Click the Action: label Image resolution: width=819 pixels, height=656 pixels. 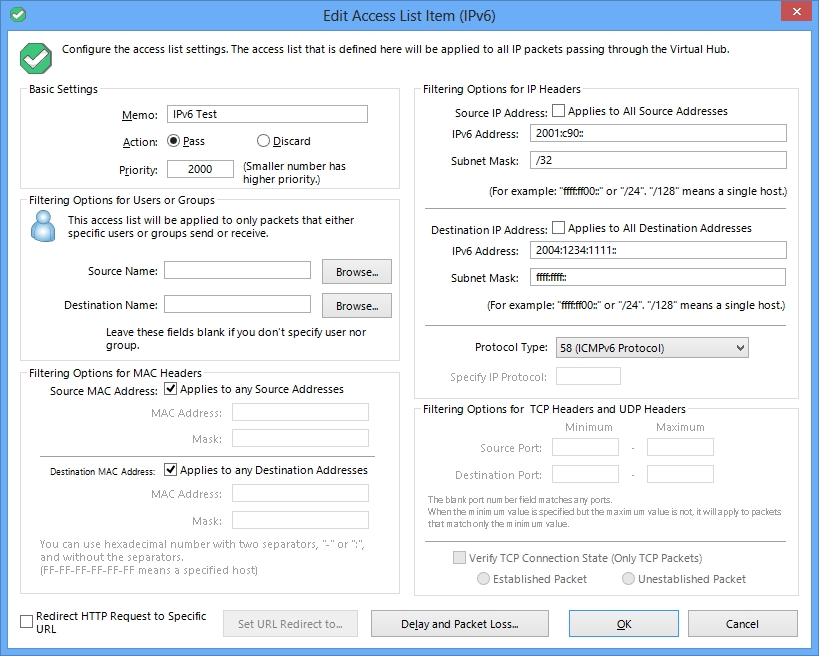(140, 142)
